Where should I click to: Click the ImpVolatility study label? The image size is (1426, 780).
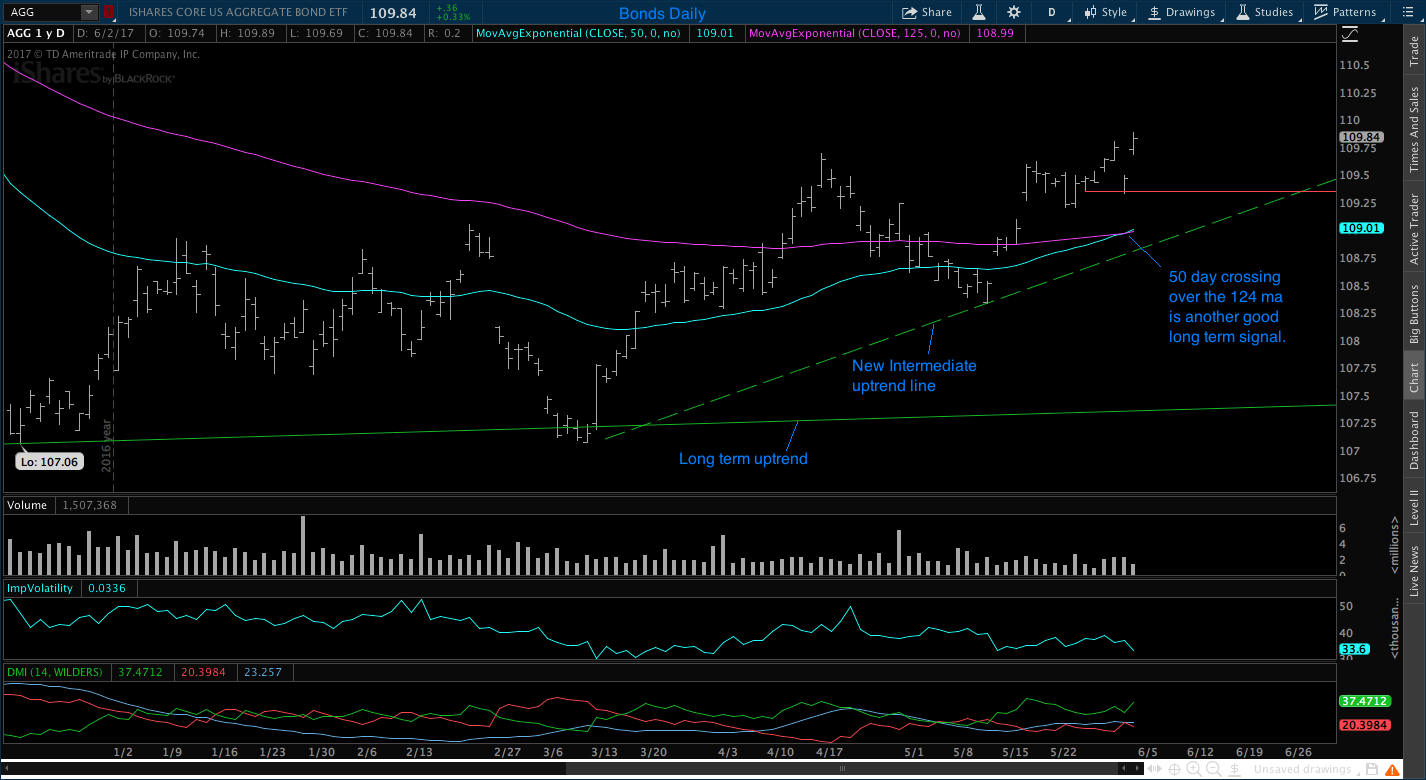40,588
